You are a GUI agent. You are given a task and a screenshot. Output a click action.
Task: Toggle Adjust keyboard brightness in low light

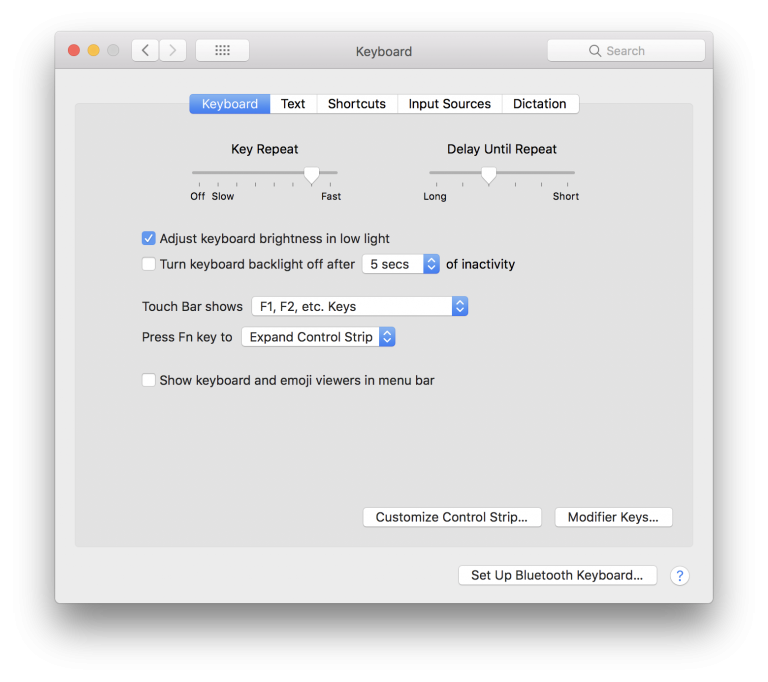pyautogui.click(x=148, y=239)
